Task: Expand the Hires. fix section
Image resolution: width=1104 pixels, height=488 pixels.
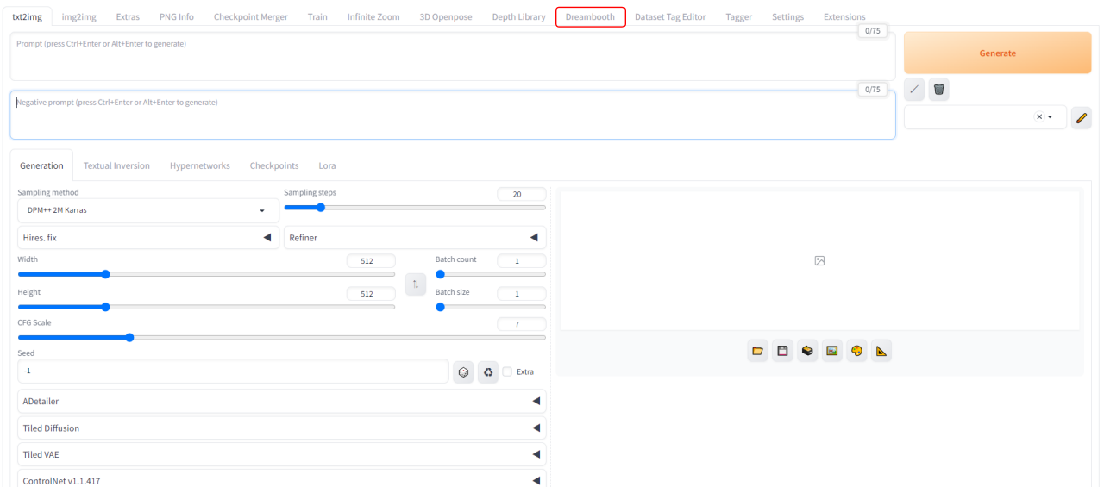Action: pos(148,237)
